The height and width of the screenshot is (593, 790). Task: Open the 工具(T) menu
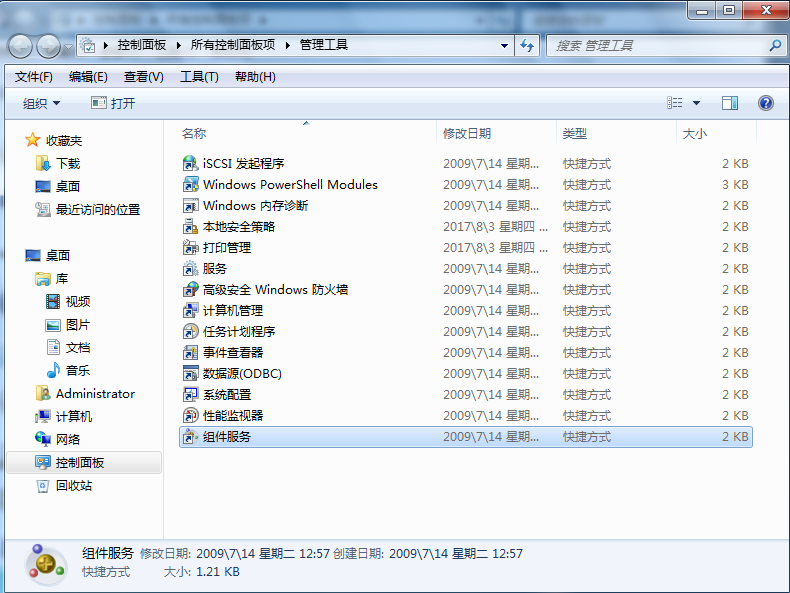[198, 77]
